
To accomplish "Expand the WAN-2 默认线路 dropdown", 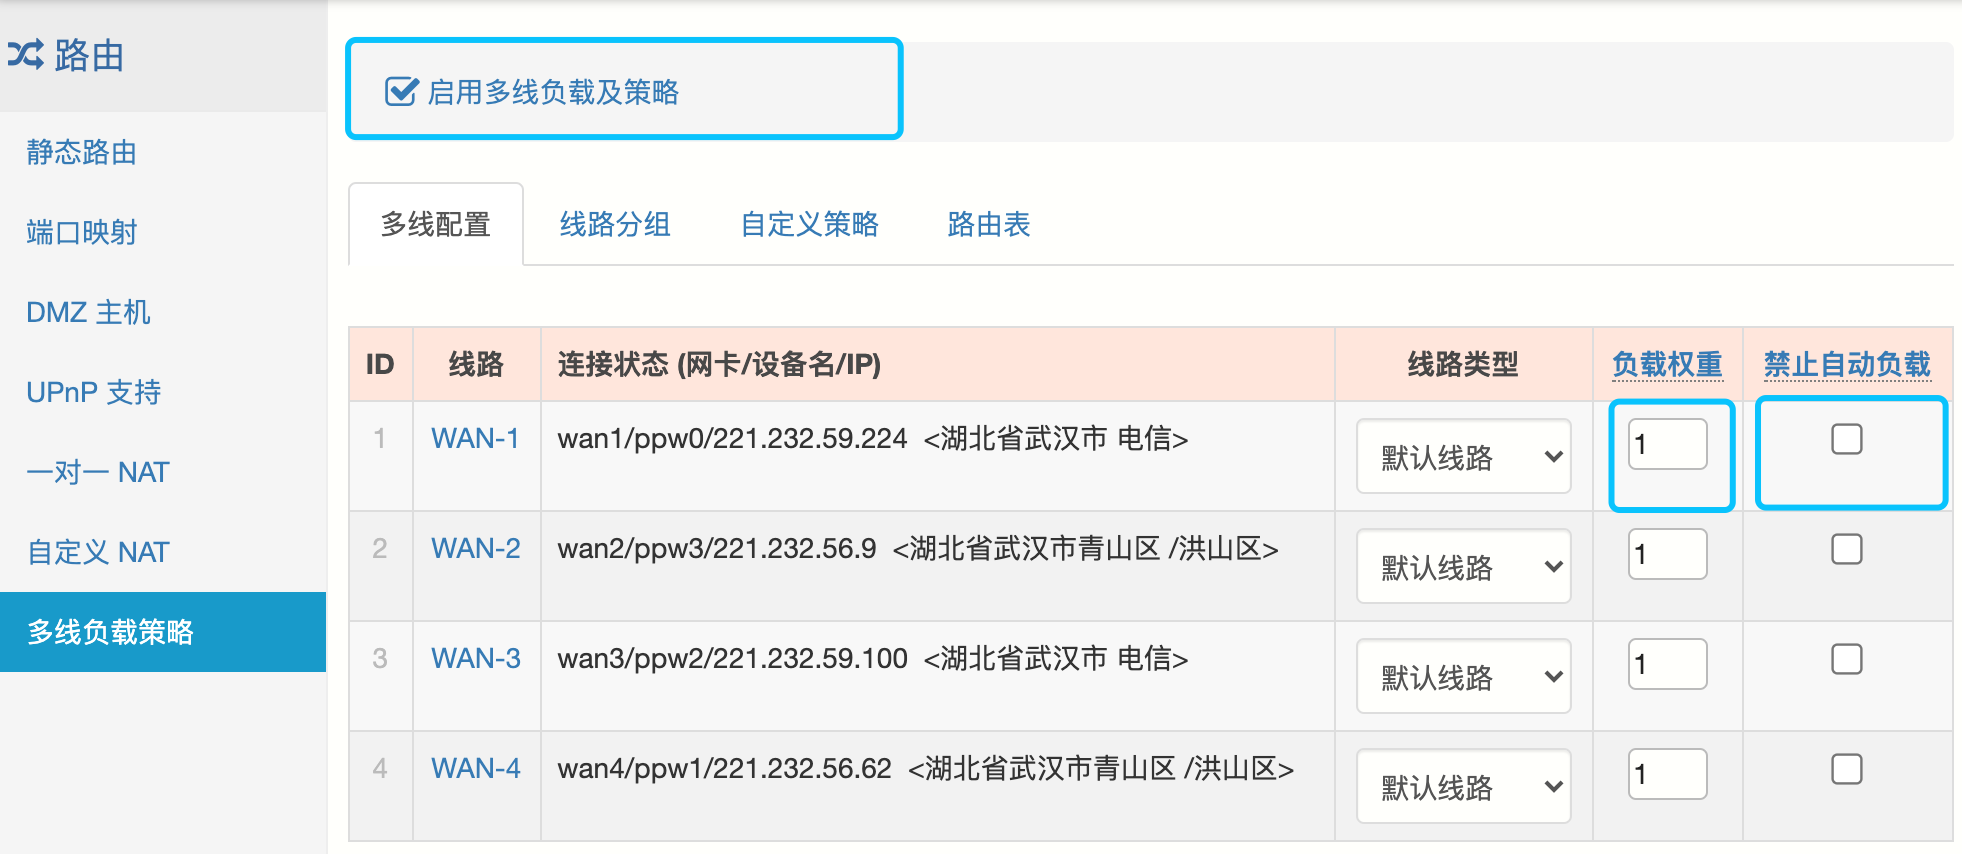I will coord(1463,567).
